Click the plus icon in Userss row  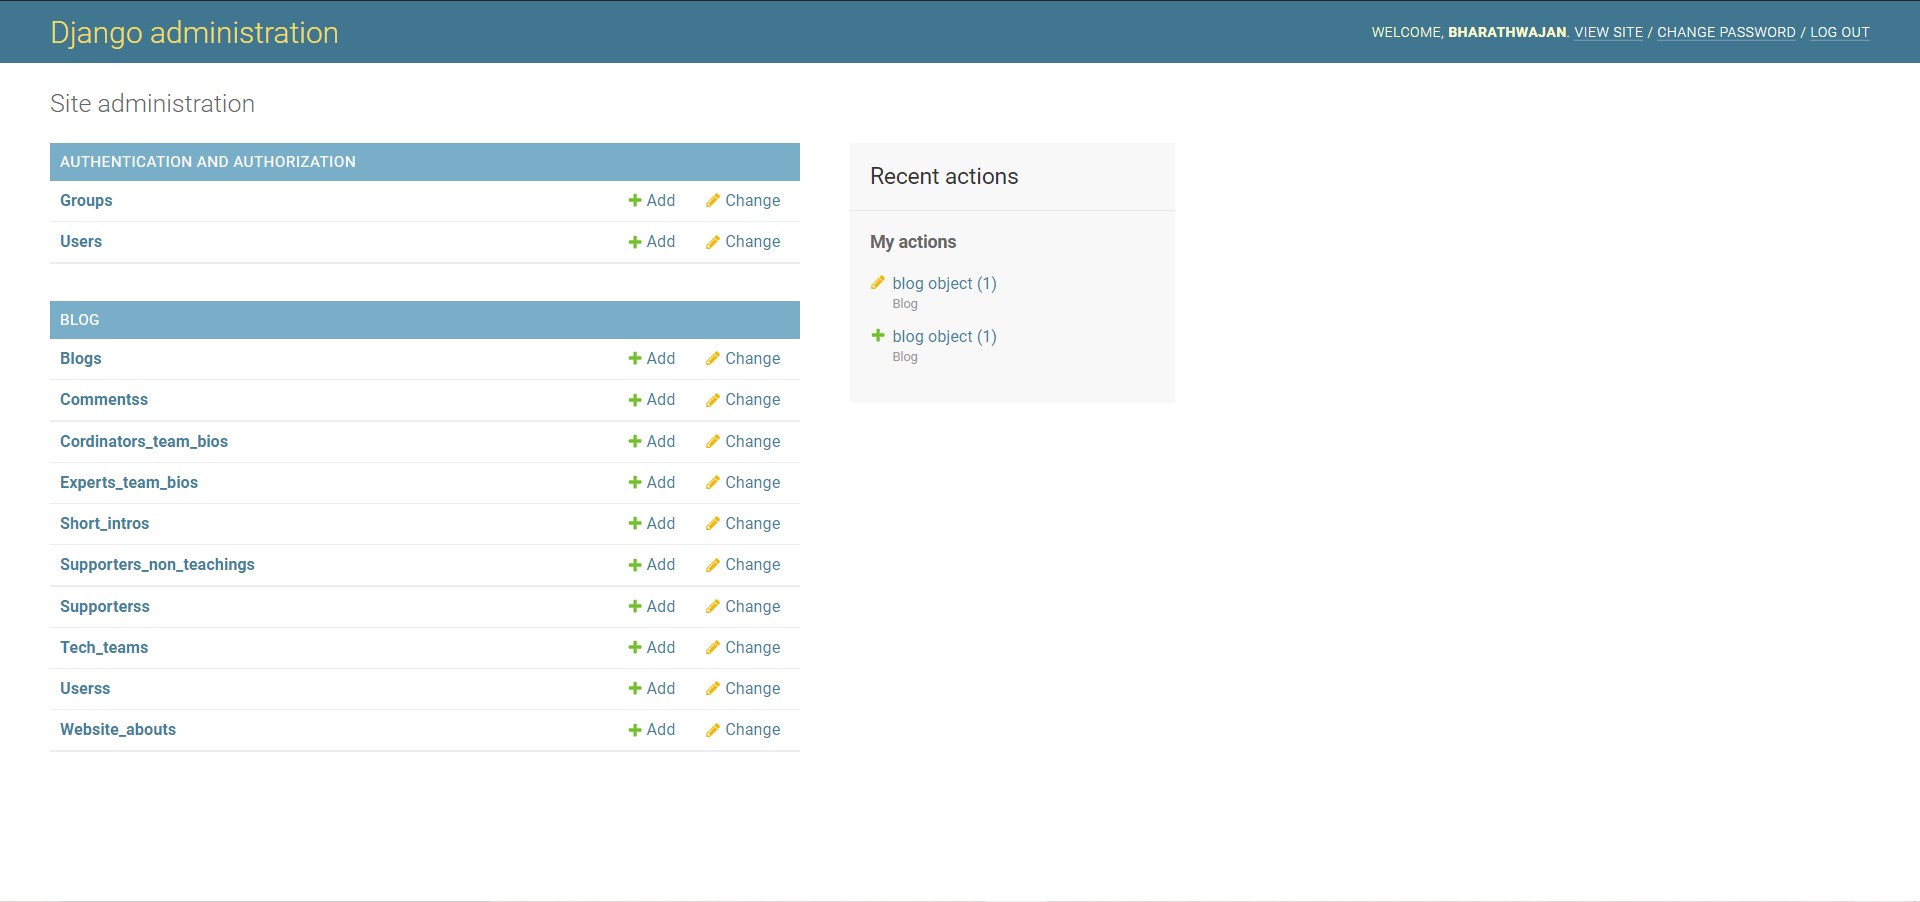coord(635,689)
